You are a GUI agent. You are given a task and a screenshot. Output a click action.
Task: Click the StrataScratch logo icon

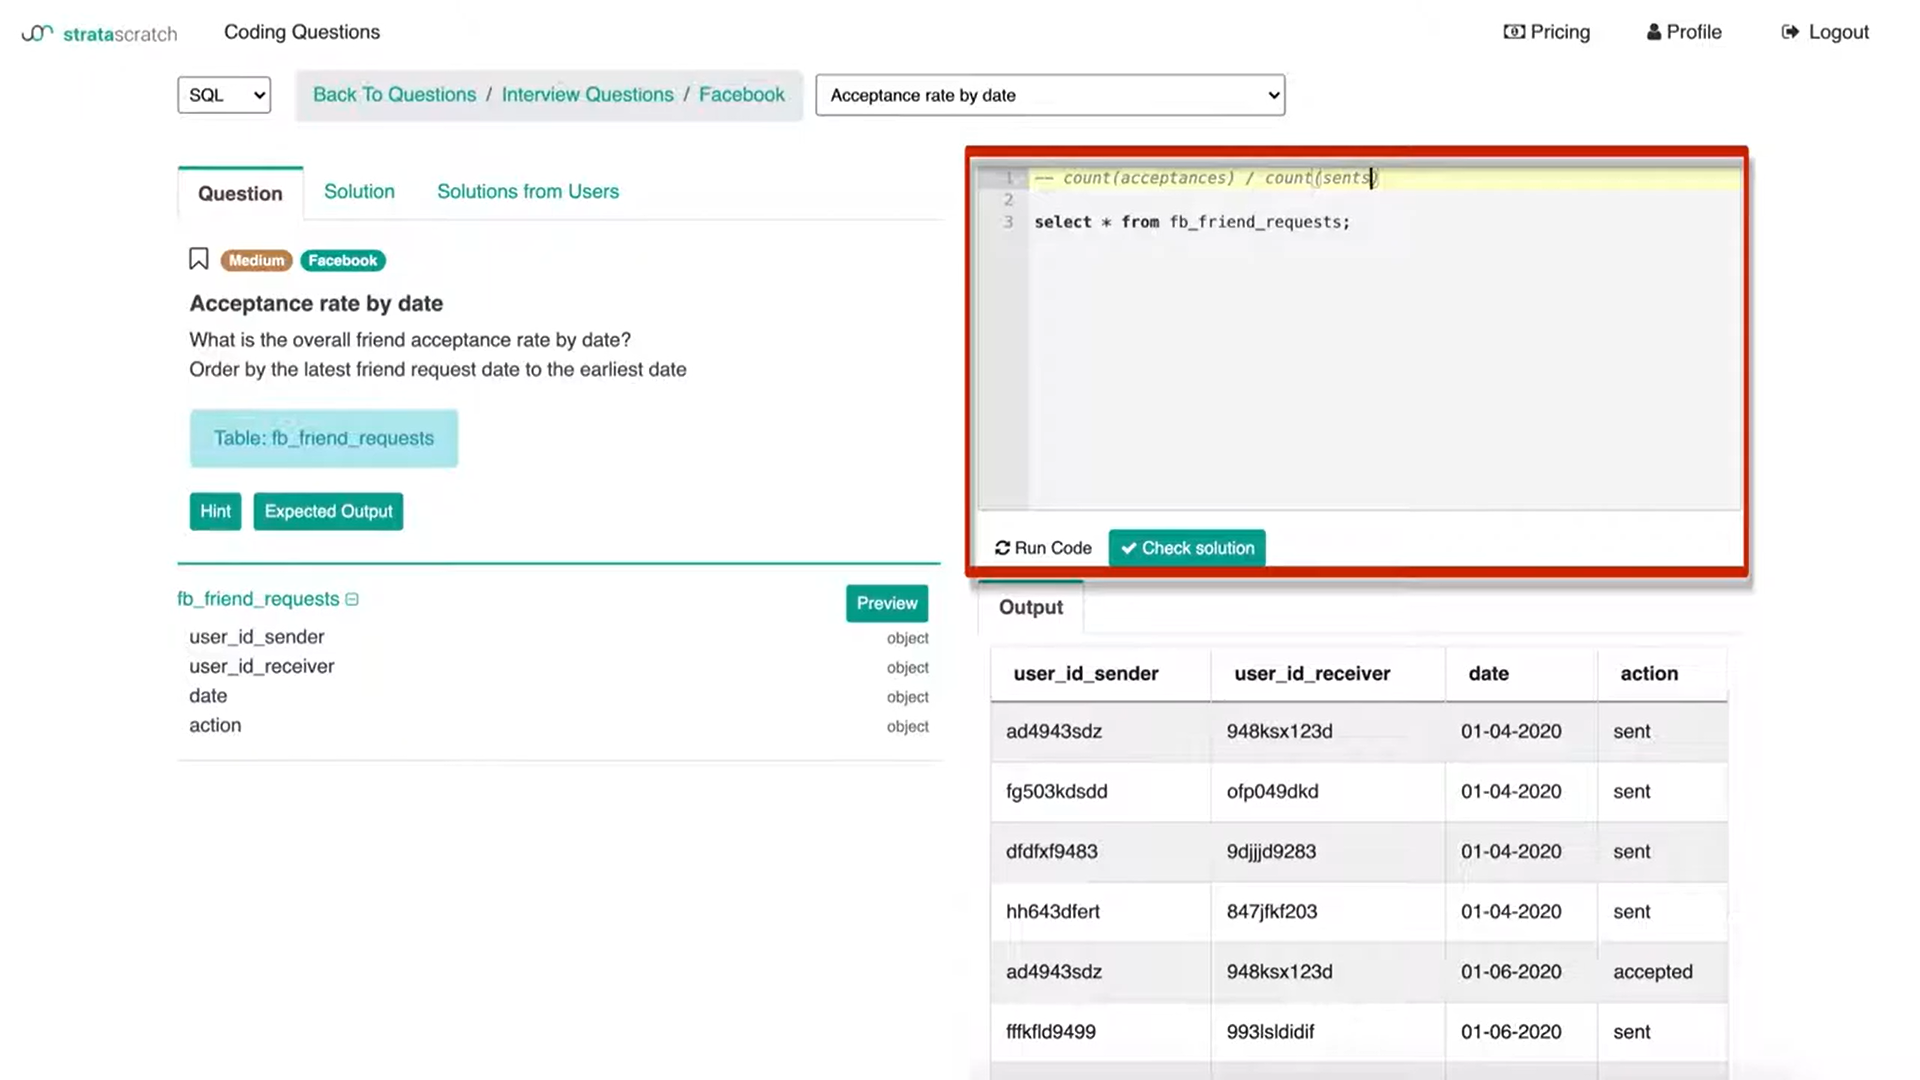click(37, 33)
